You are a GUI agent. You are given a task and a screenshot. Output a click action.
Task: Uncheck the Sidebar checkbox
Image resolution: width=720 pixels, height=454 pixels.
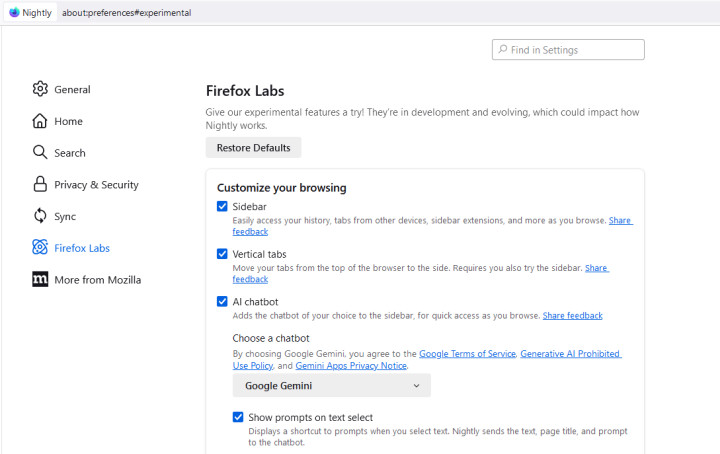tap(222, 206)
